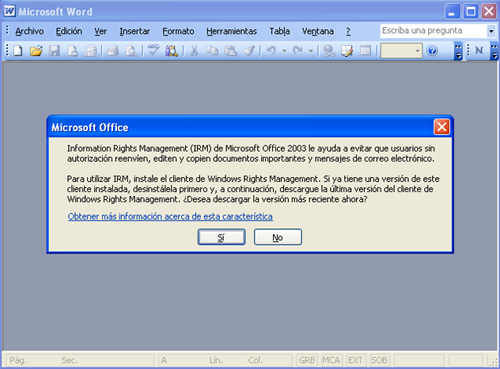The height and width of the screenshot is (369, 500).
Task: Expand Formatting toolbar options chevron
Action: (x=494, y=51)
